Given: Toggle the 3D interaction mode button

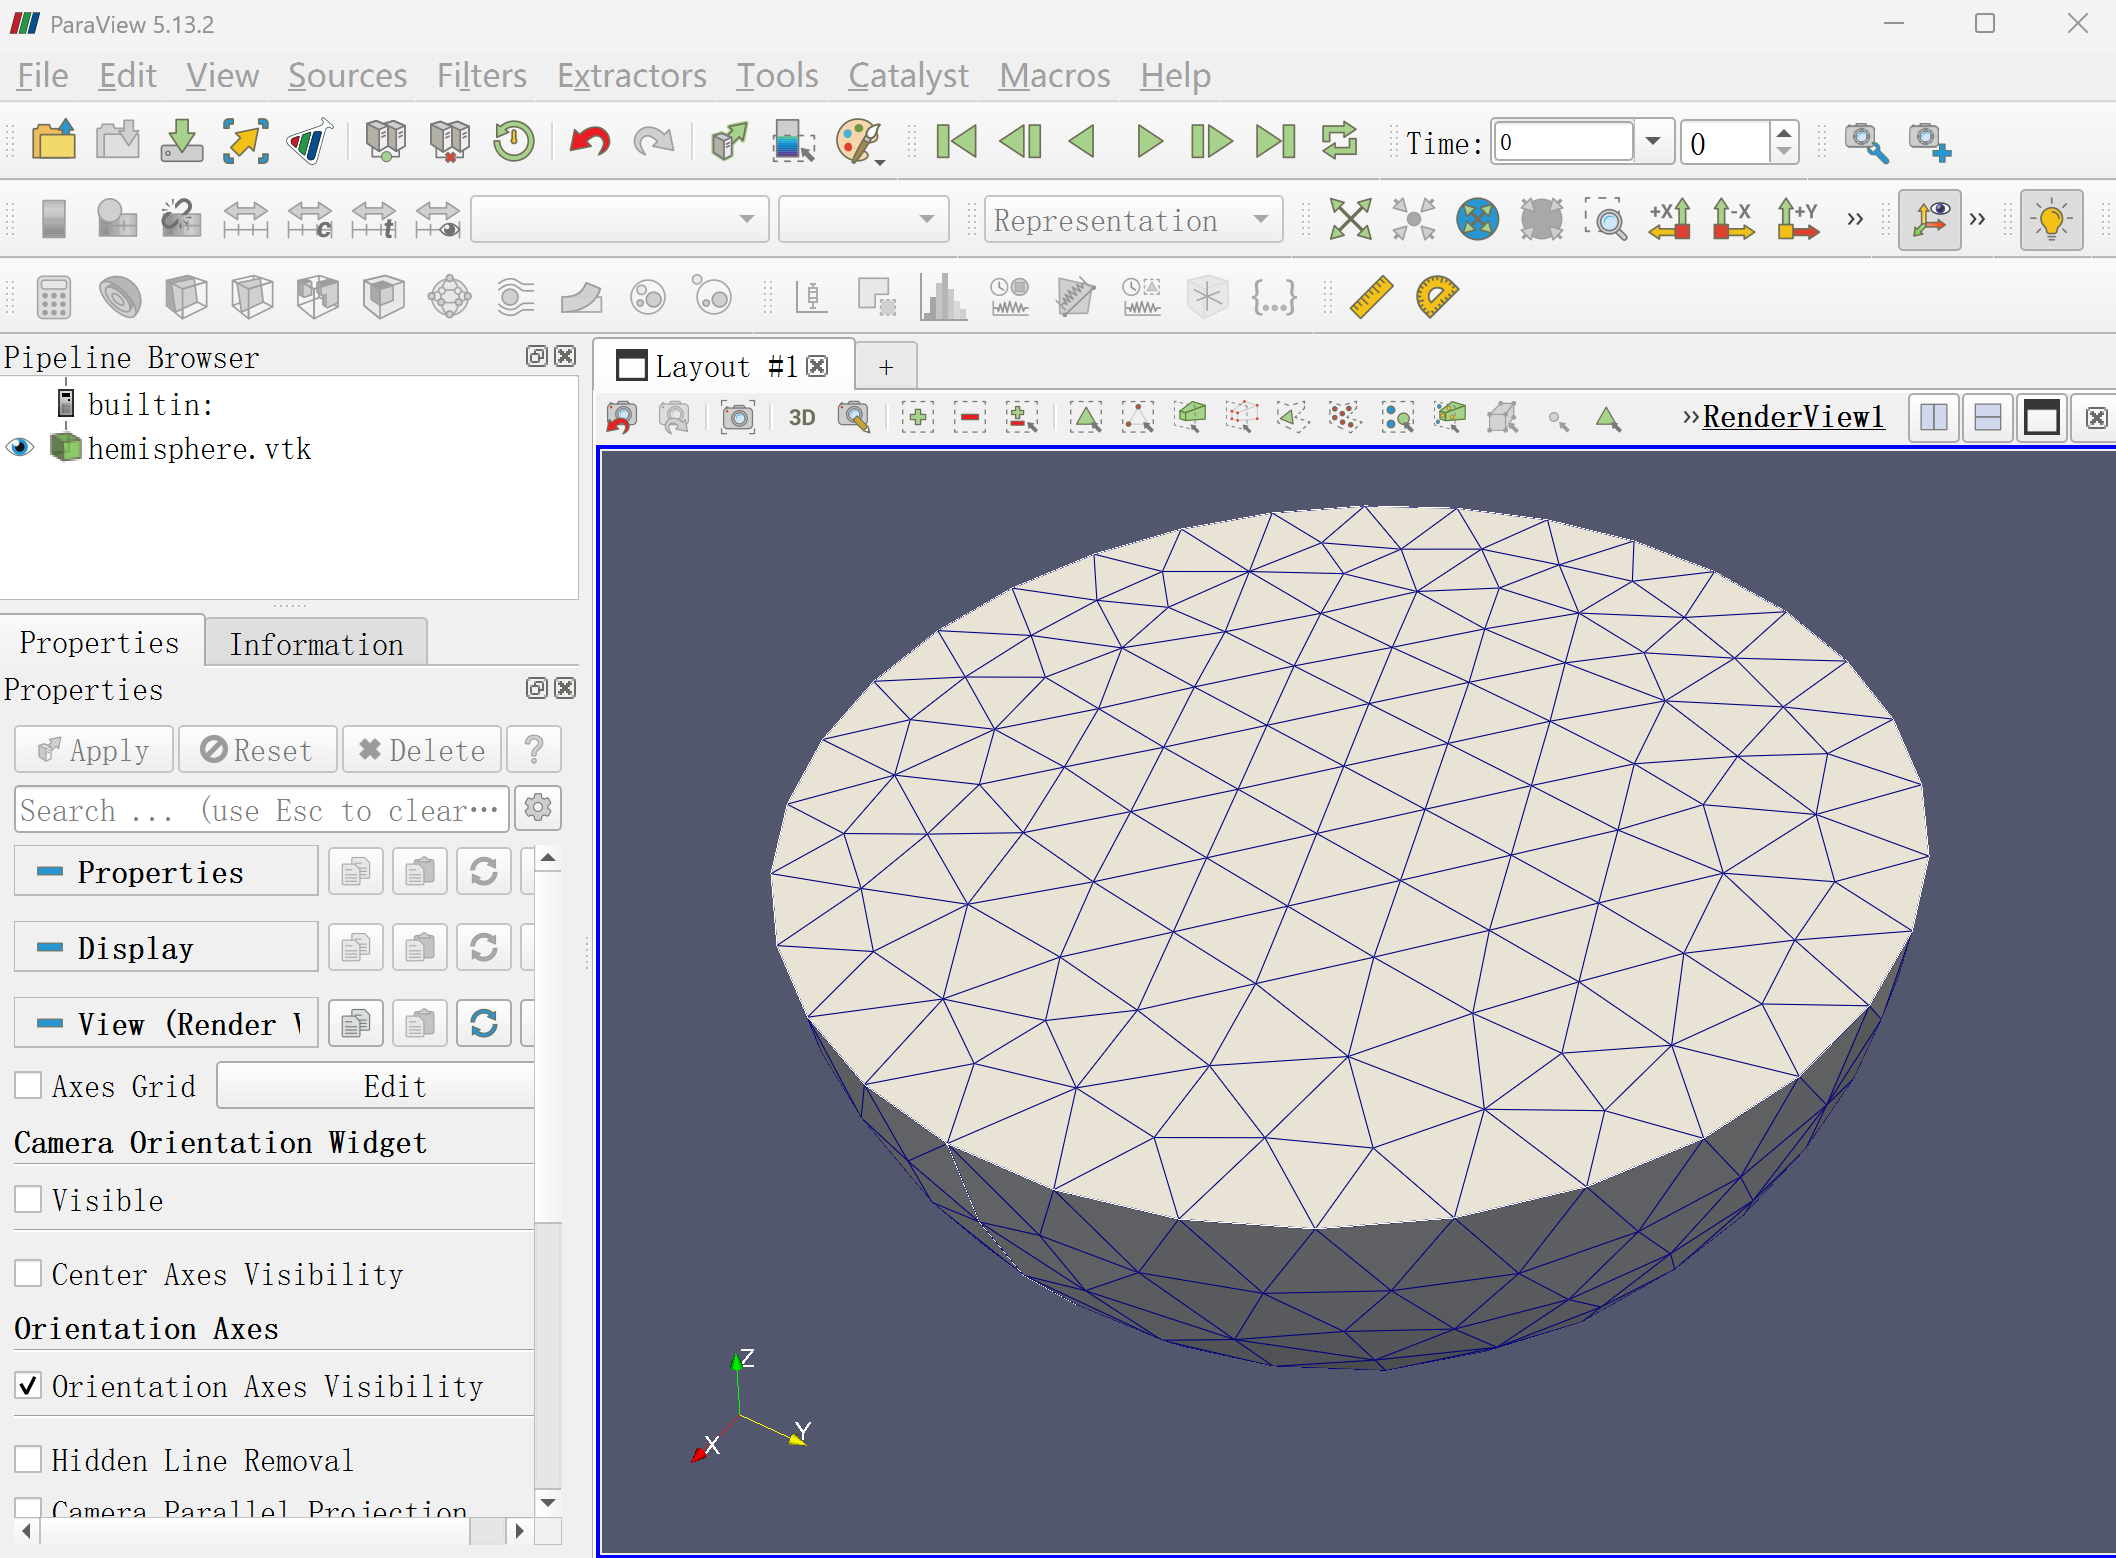Looking at the screenshot, I should pos(802,417).
